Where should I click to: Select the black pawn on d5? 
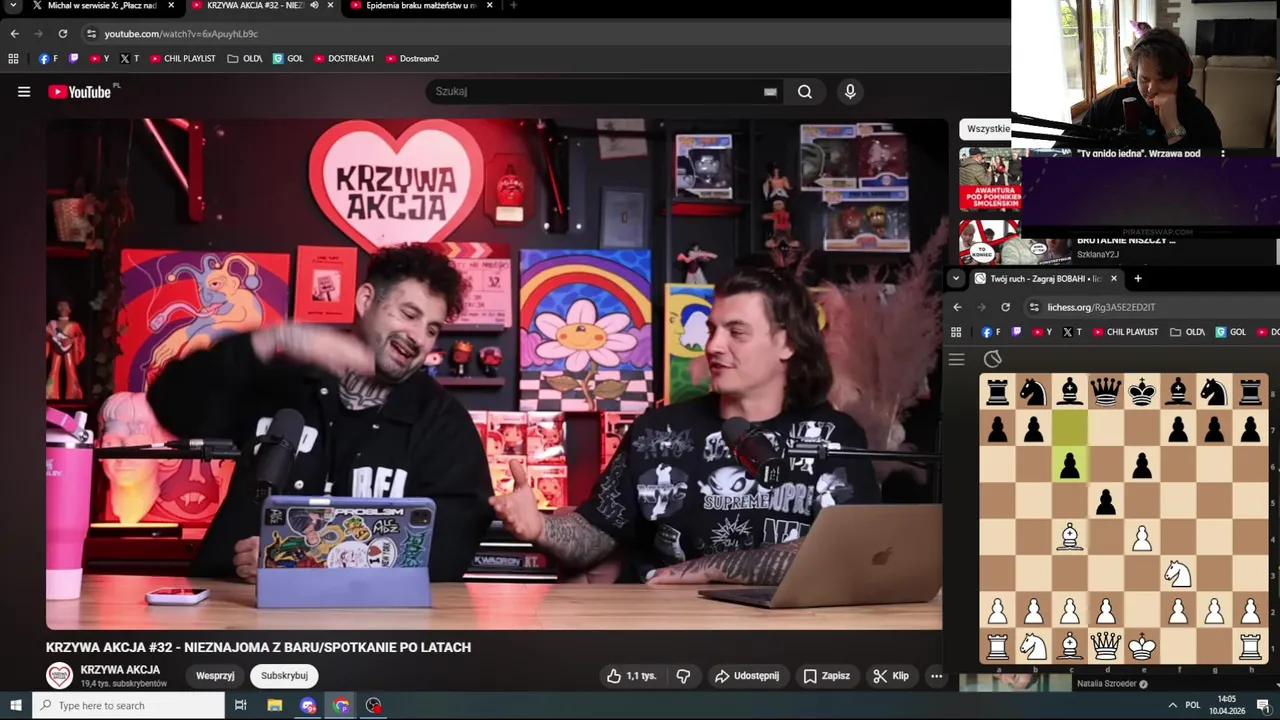[1105, 501]
